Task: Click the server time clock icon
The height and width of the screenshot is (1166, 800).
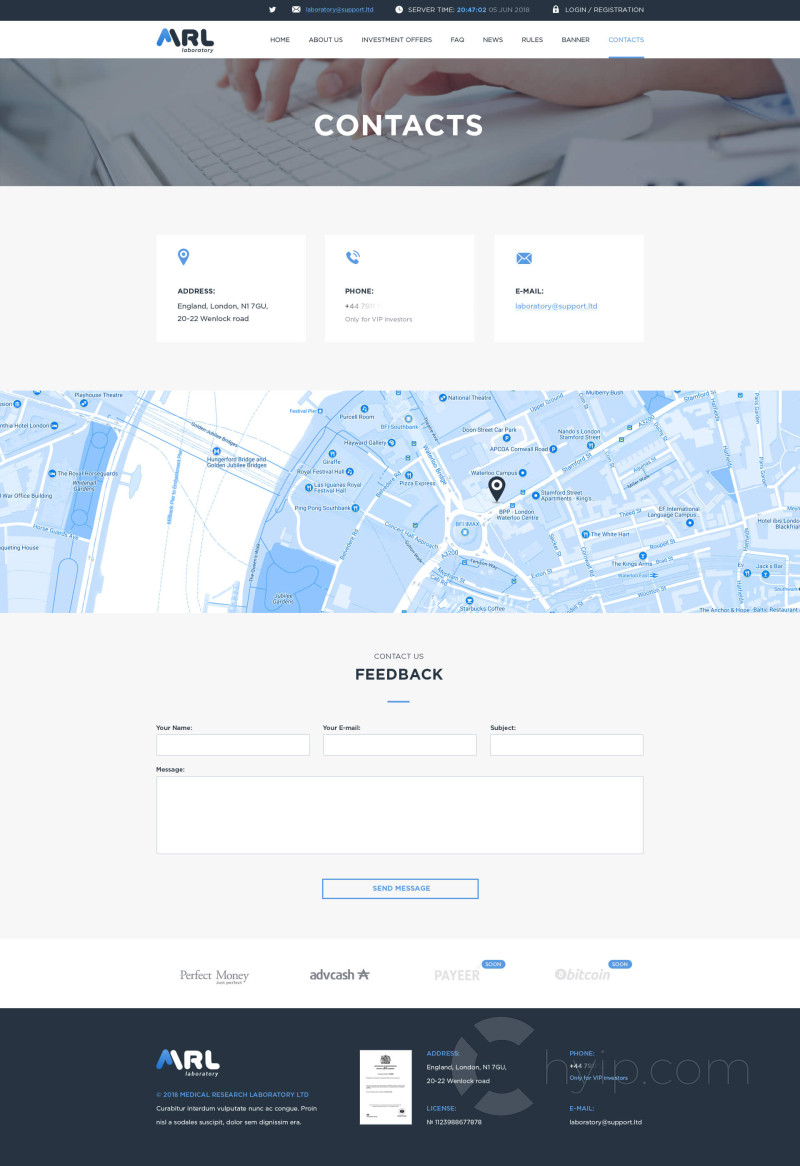Action: [399, 10]
